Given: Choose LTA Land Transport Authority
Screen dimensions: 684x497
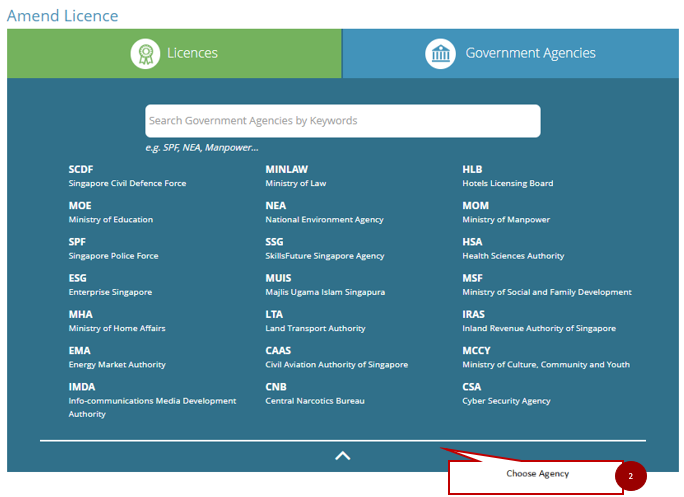Looking at the screenshot, I should click(x=315, y=320).
